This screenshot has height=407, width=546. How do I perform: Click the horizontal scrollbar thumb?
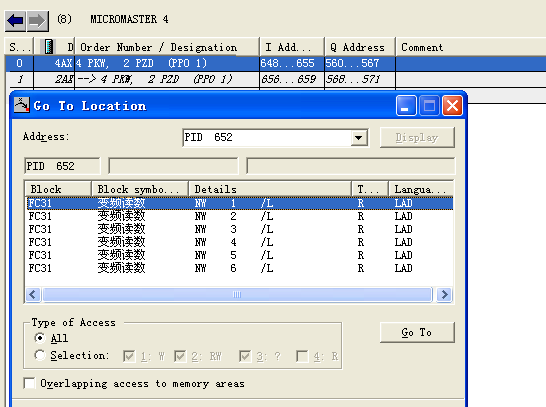pyautogui.click(x=237, y=295)
